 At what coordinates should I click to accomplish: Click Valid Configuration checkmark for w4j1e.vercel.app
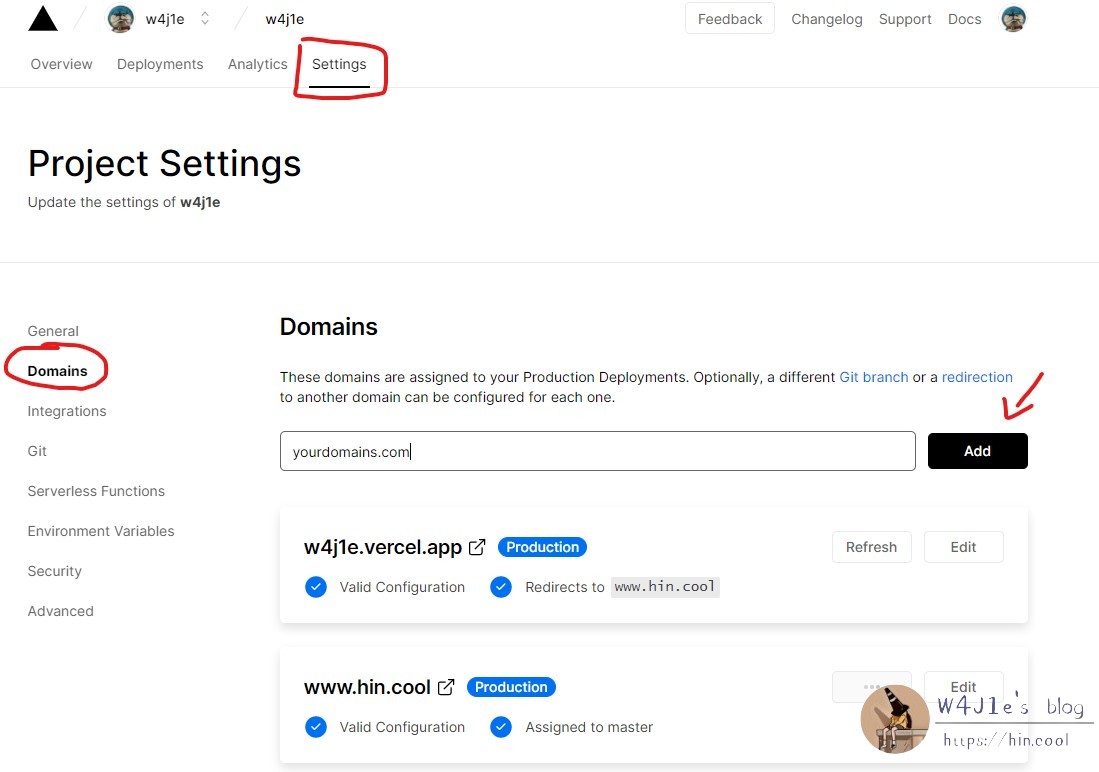click(x=316, y=587)
